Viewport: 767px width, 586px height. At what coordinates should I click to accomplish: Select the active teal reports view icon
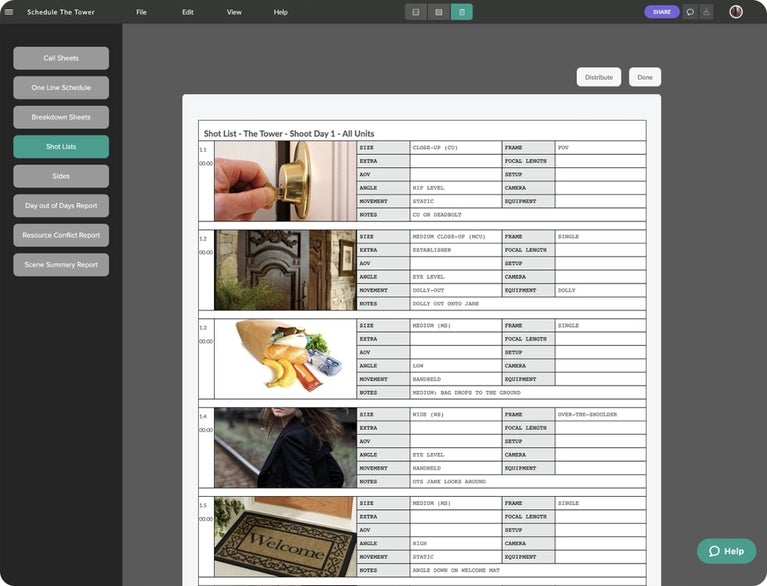(x=462, y=12)
